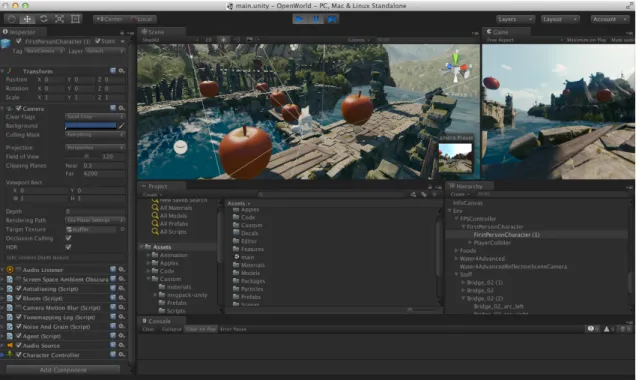639x380 pixels.
Task: Click the Account button
Action: tap(608, 19)
